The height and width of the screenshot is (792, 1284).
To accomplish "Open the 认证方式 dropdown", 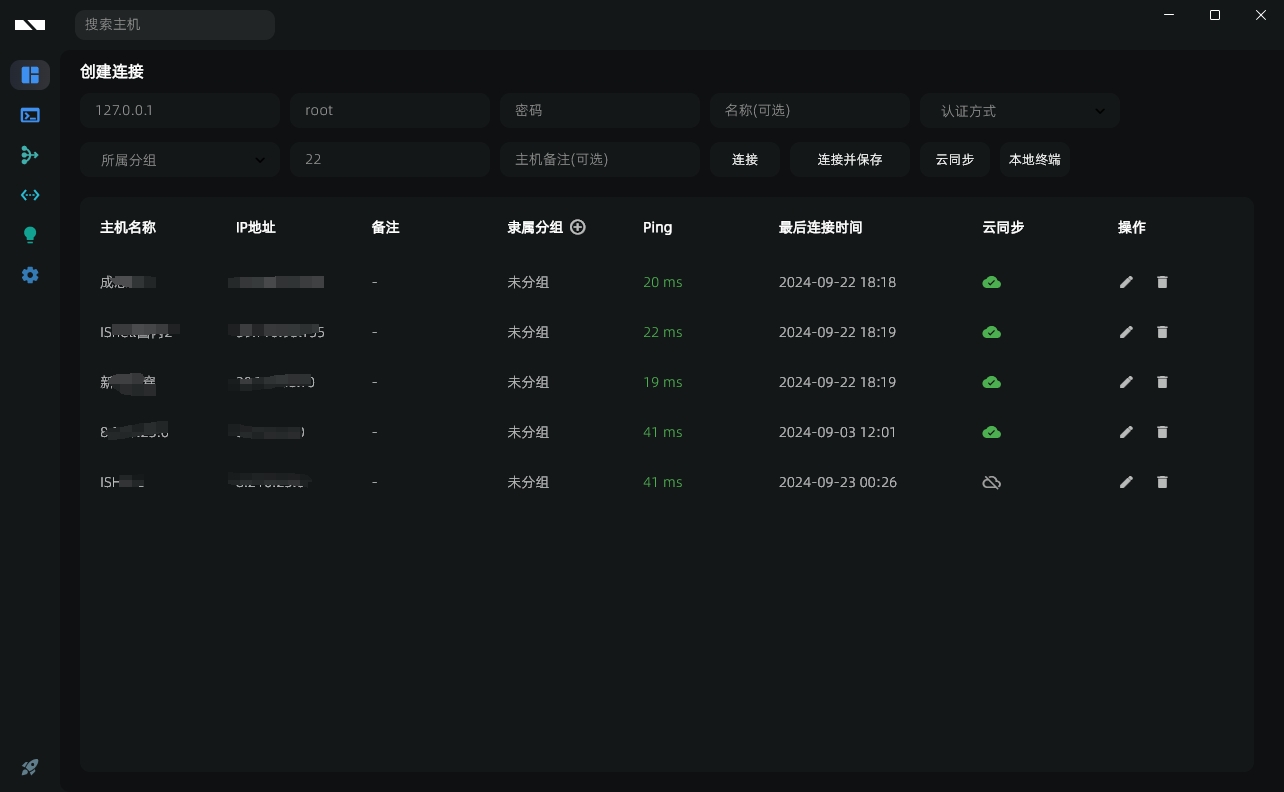I will (x=1020, y=111).
